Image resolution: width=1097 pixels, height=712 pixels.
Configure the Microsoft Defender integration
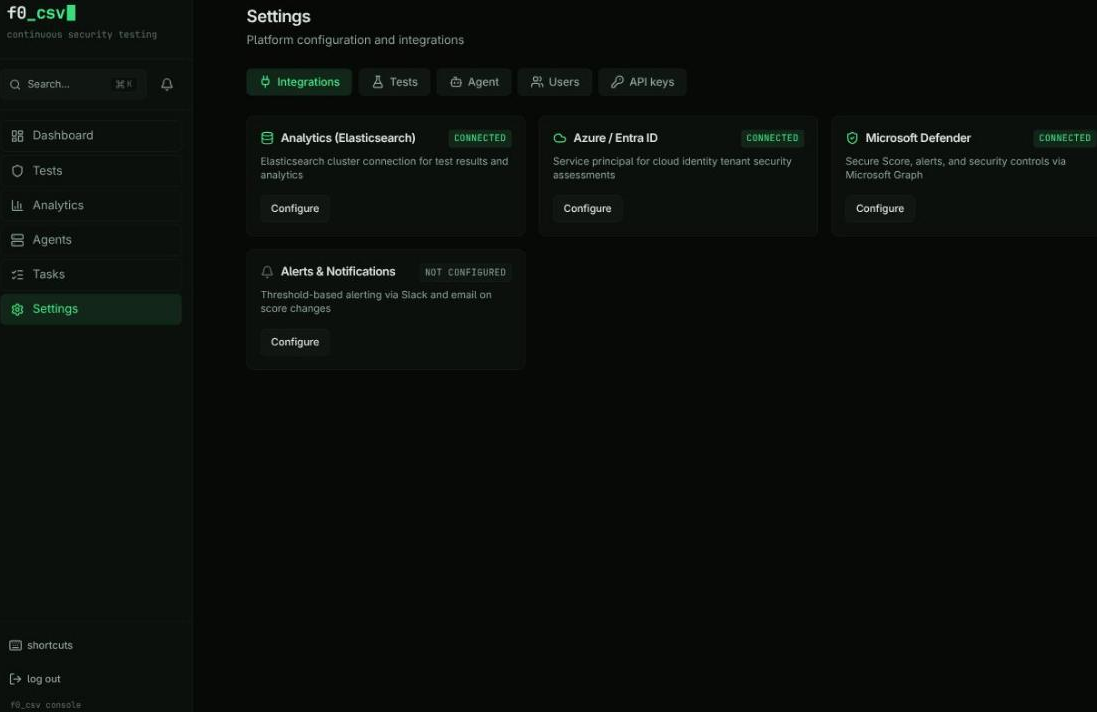pos(880,208)
